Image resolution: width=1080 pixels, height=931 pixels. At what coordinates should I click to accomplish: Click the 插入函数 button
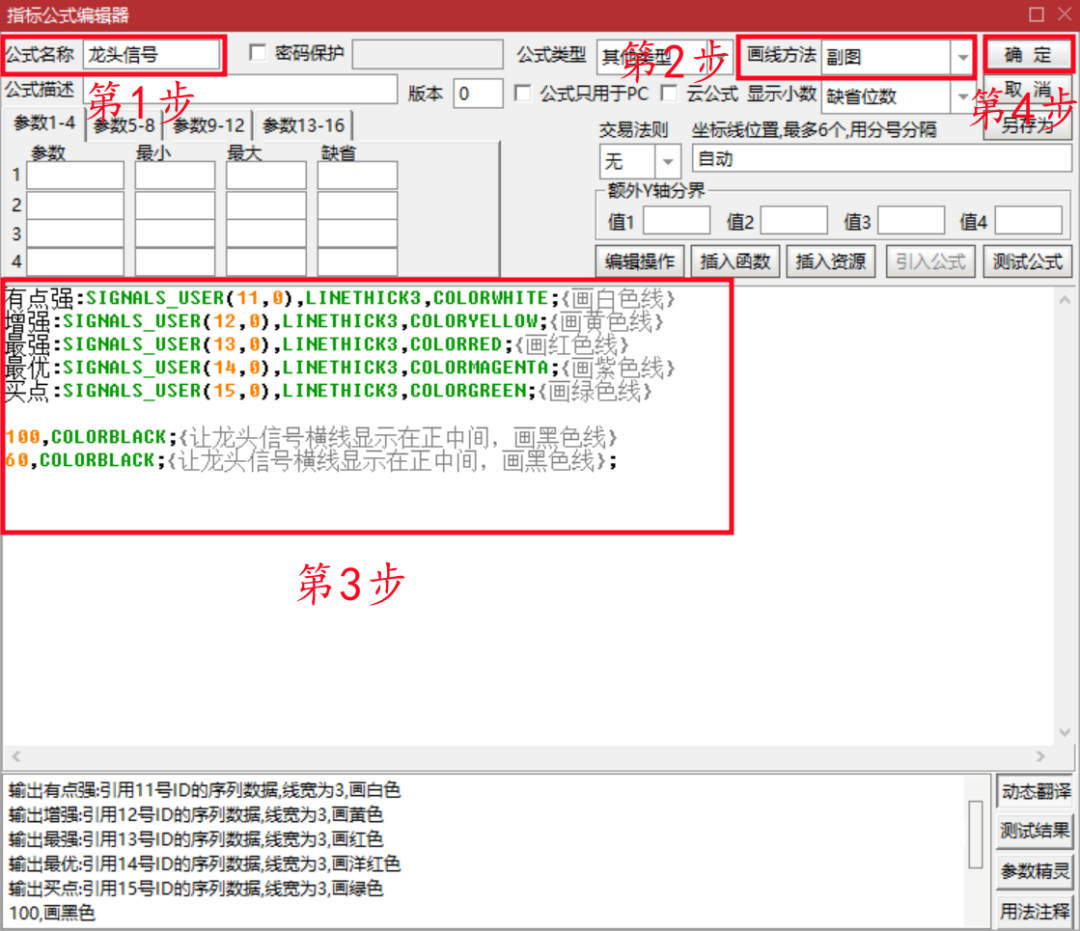(x=735, y=262)
